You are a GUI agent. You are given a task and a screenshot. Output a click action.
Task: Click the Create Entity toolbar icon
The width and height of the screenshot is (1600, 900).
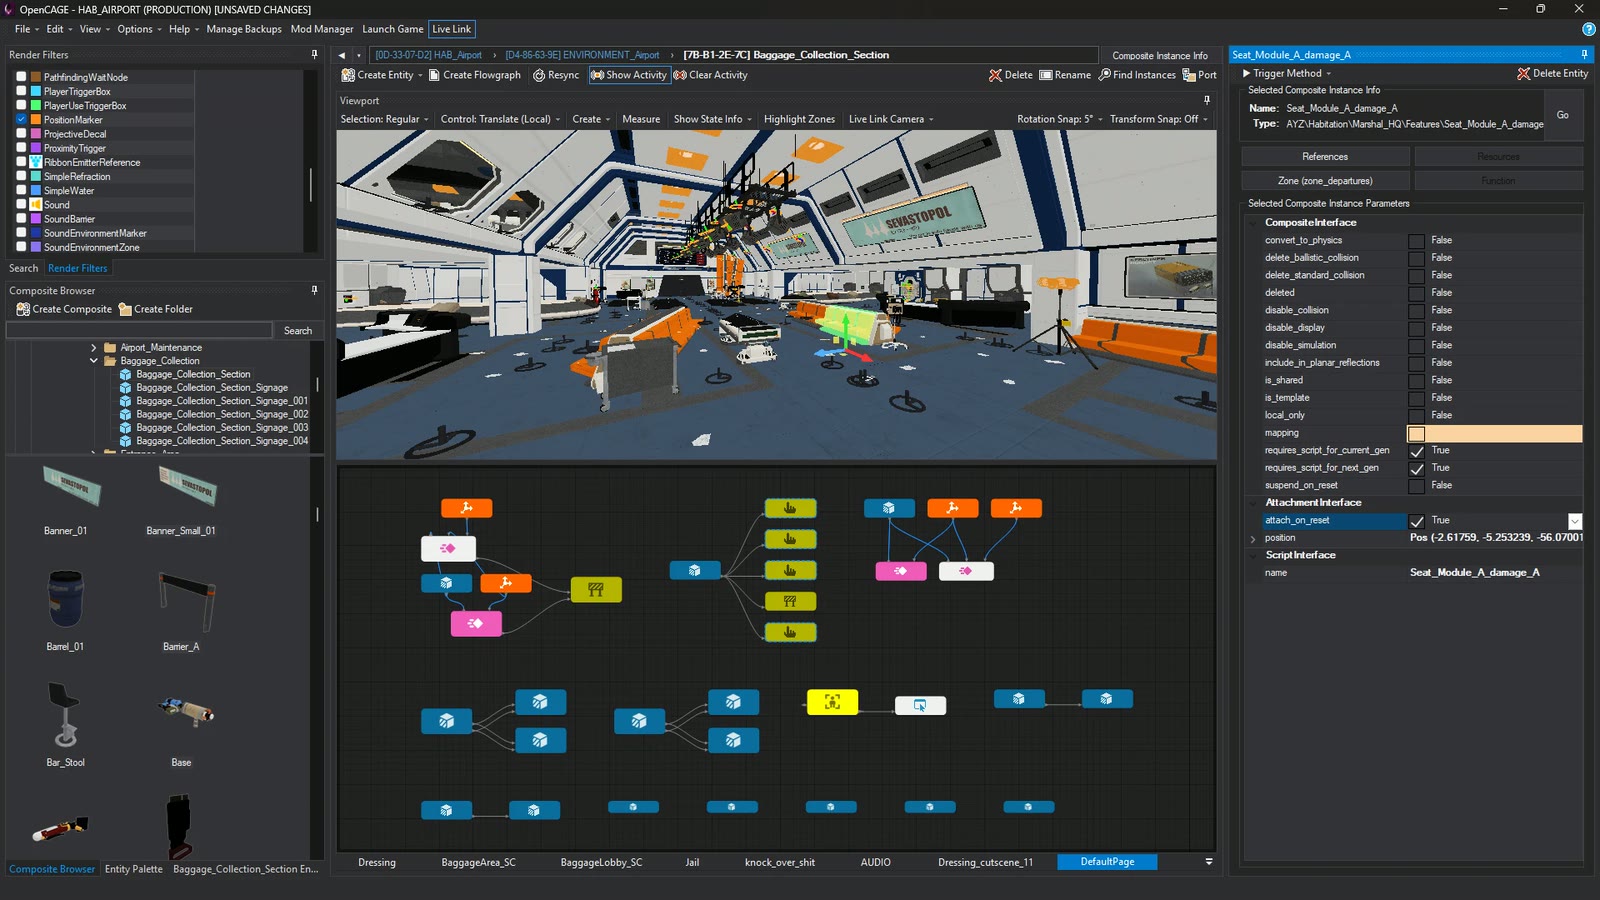point(348,75)
